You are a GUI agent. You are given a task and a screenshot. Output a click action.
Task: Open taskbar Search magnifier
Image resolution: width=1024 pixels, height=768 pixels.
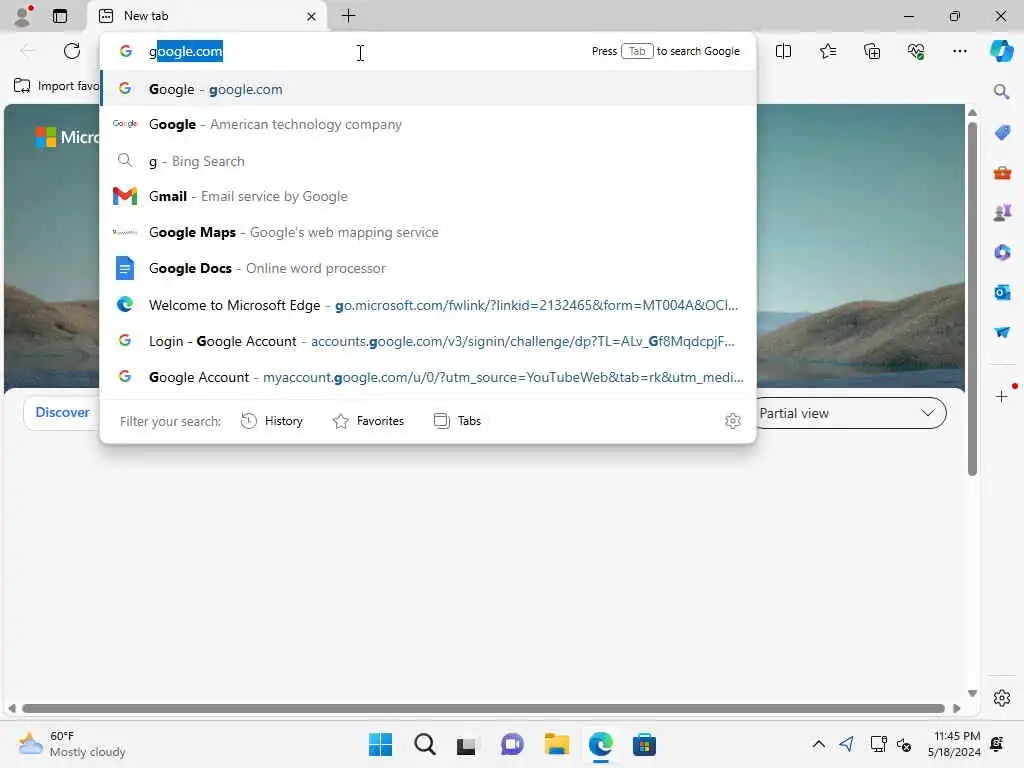pos(424,744)
